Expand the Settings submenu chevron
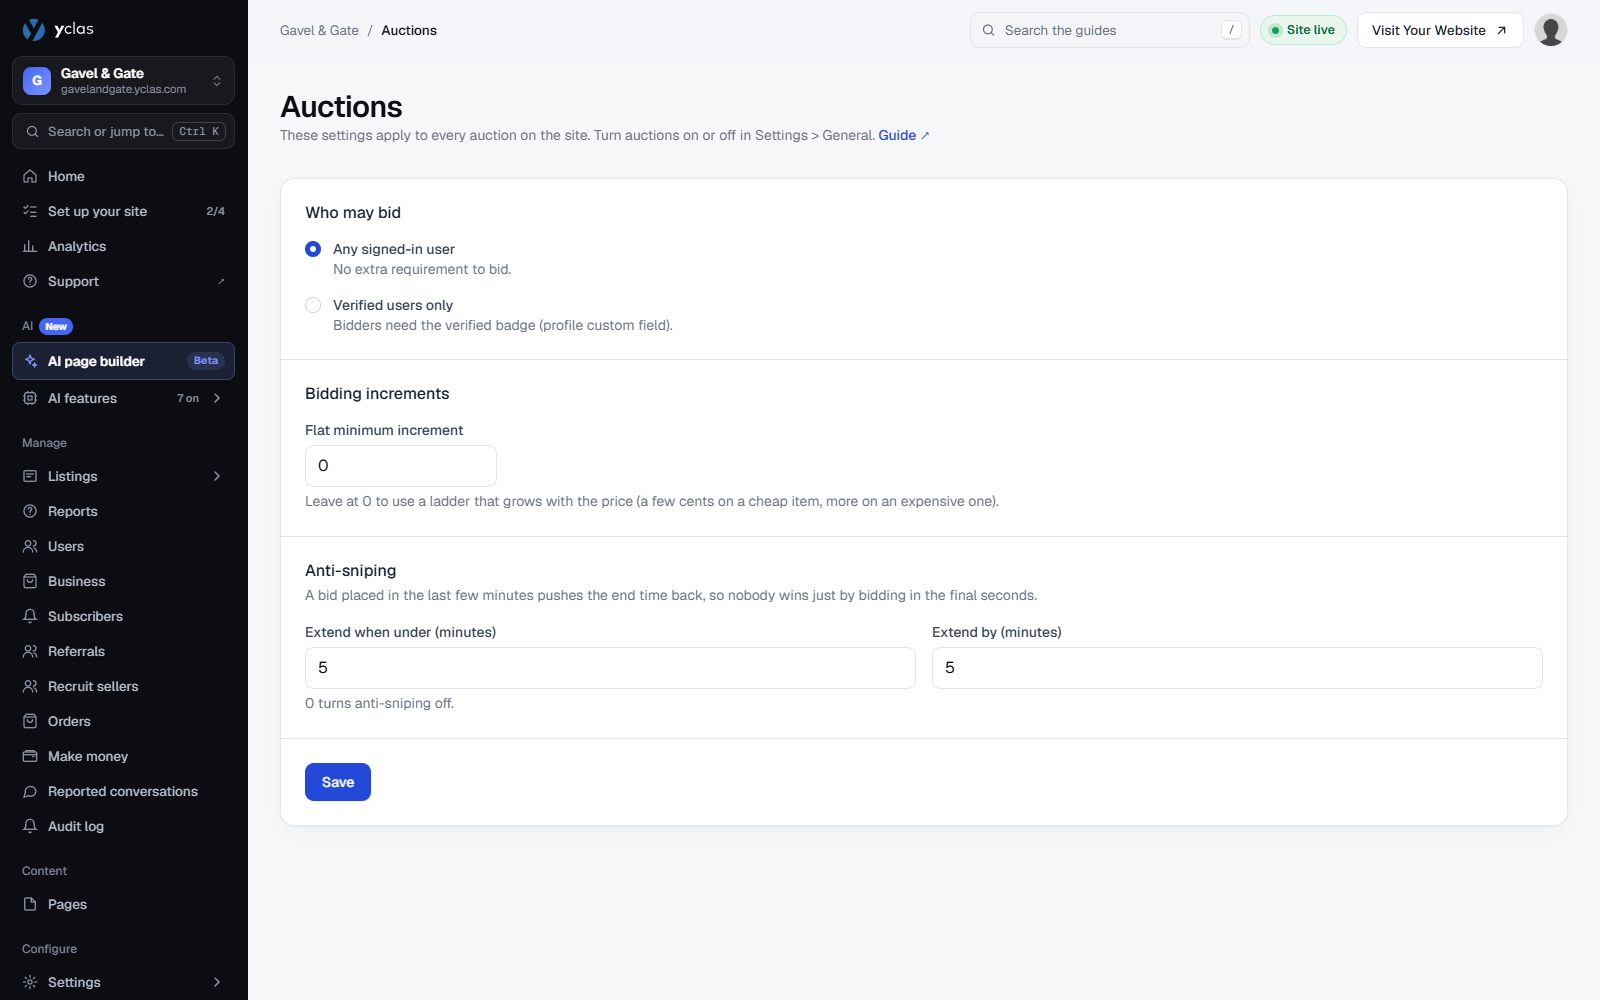 (217, 982)
